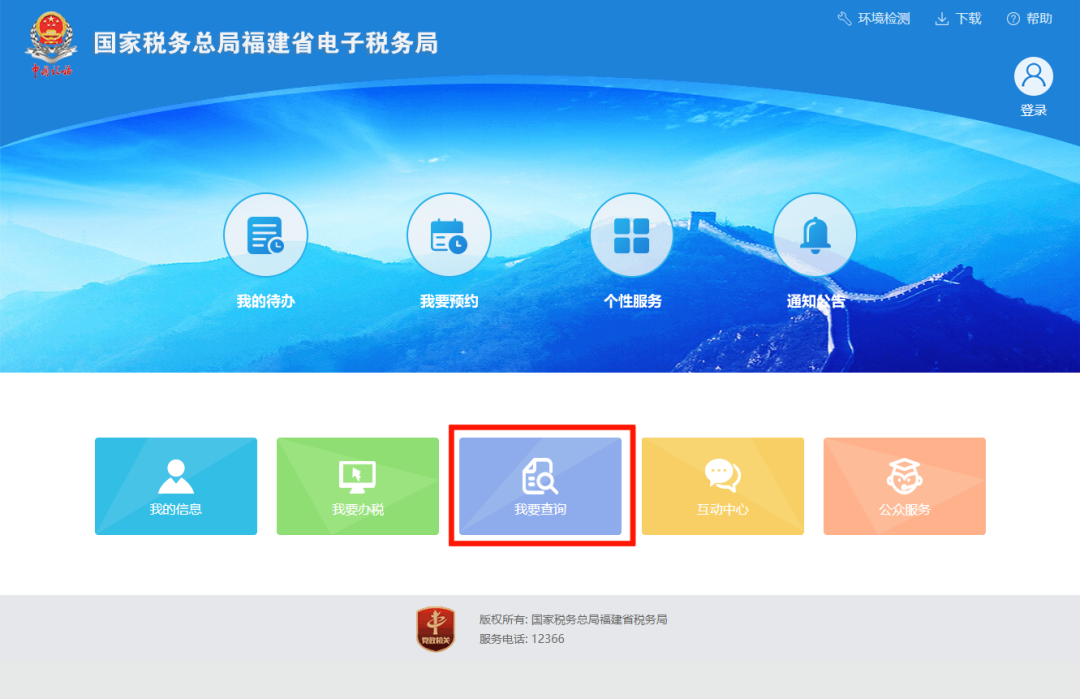Viewport: 1080px width, 699px height.
Task: Open the 我要预约 calendar icon
Action: coord(448,235)
